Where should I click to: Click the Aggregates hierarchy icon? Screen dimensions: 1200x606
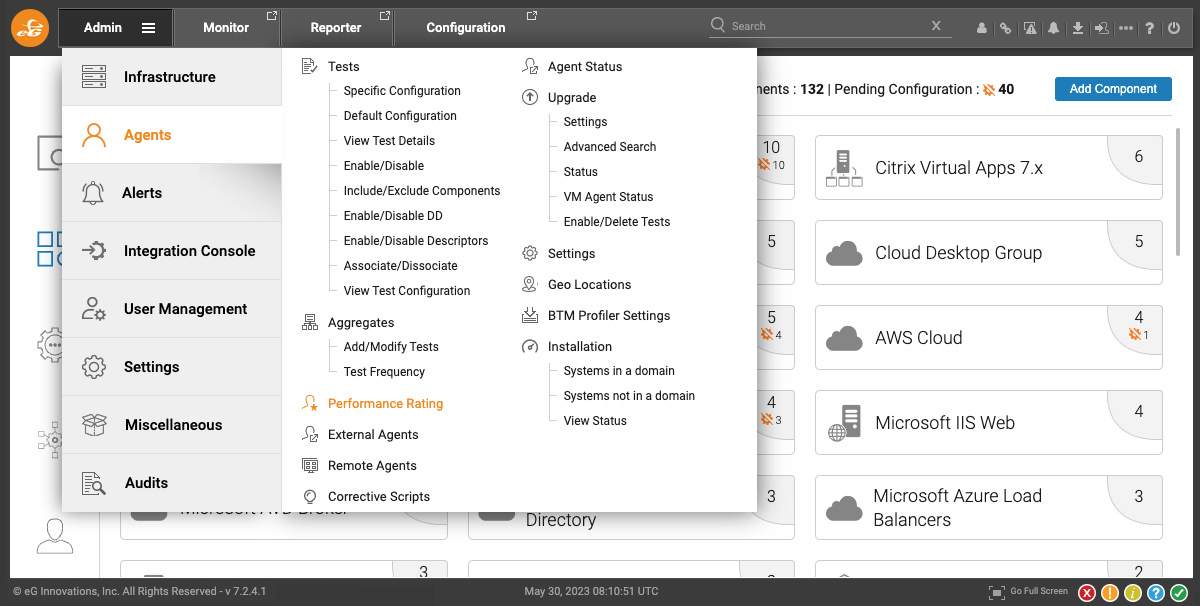[x=309, y=322]
